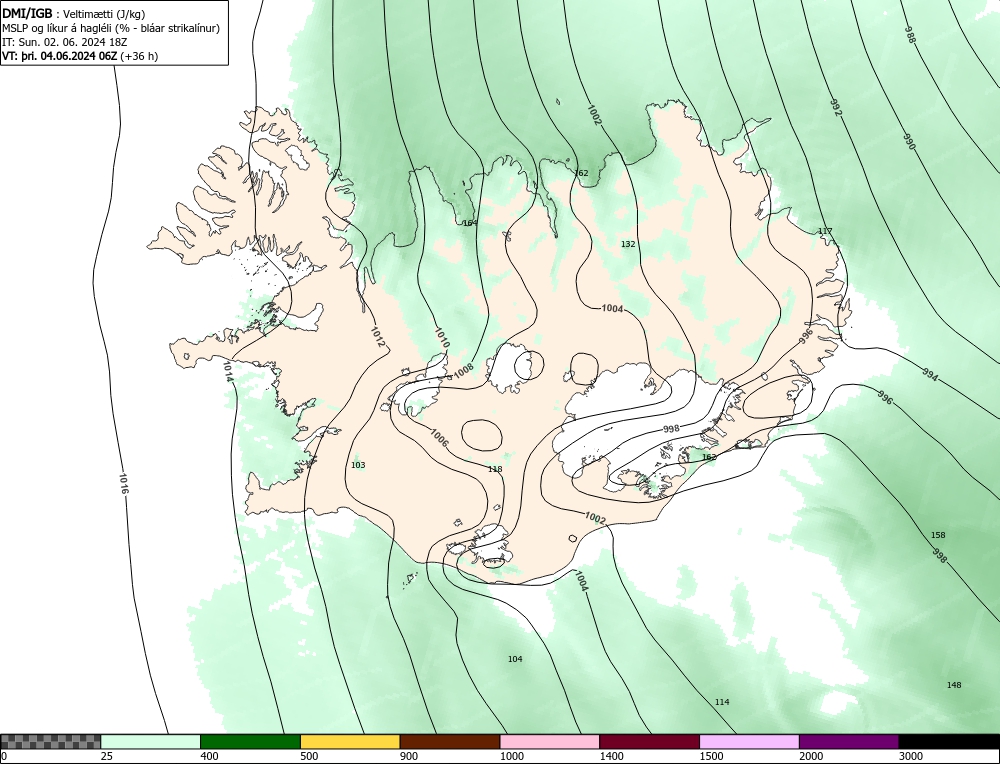The width and height of the screenshot is (1000, 764).
Task: Pick the dark maroon 1400–1500 legend swatch
Action: [649, 742]
